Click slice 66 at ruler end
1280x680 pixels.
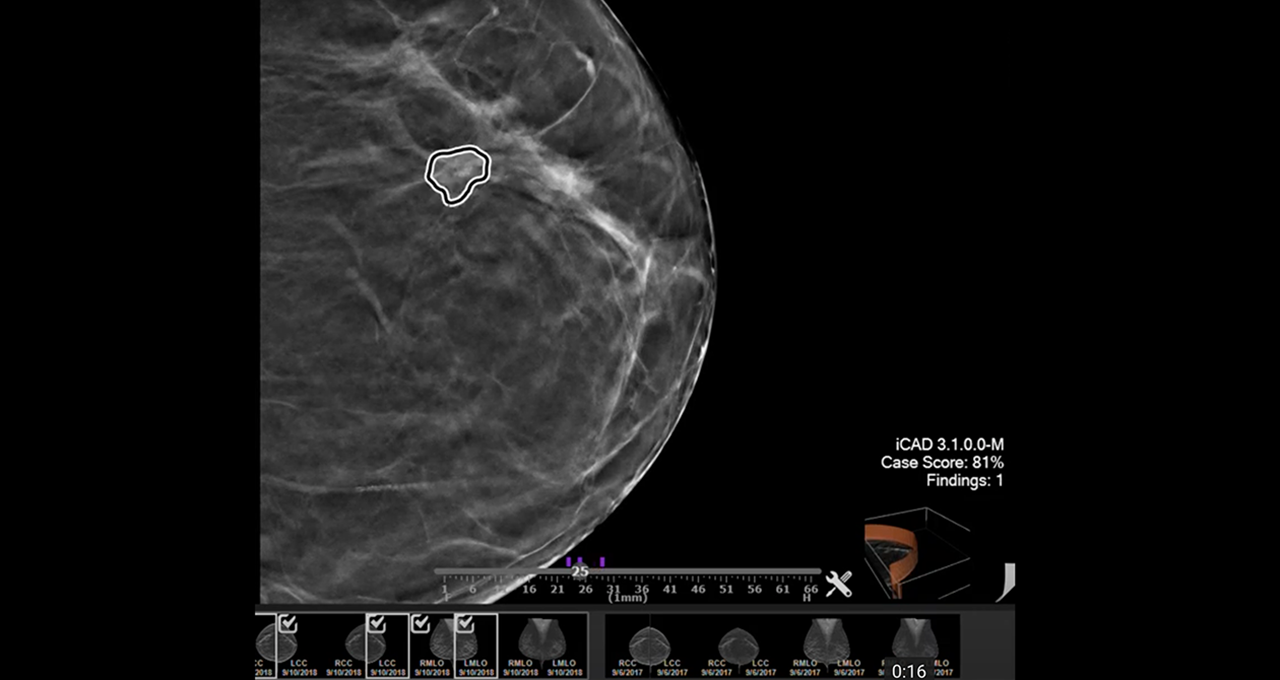click(x=810, y=590)
